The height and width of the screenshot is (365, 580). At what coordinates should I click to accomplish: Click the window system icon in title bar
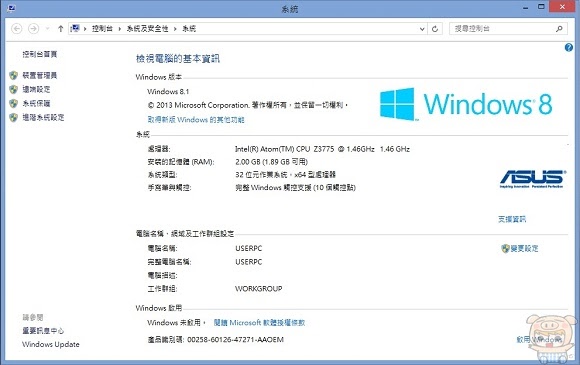pyautogui.click(x=11, y=8)
